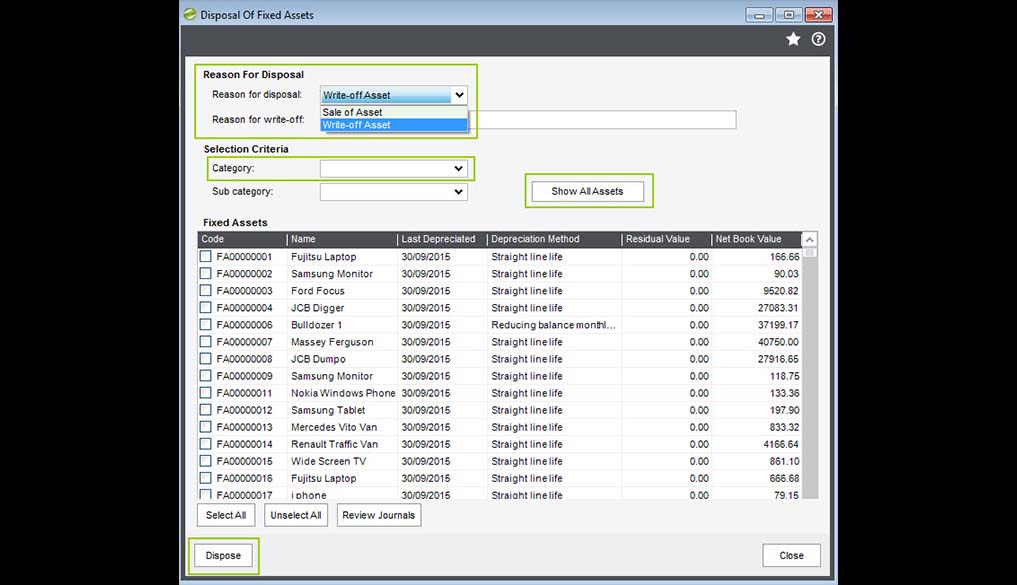Tick checkbox for FA00000001 Fujitsu Laptop
This screenshot has height=585, width=1017.
pyautogui.click(x=206, y=256)
